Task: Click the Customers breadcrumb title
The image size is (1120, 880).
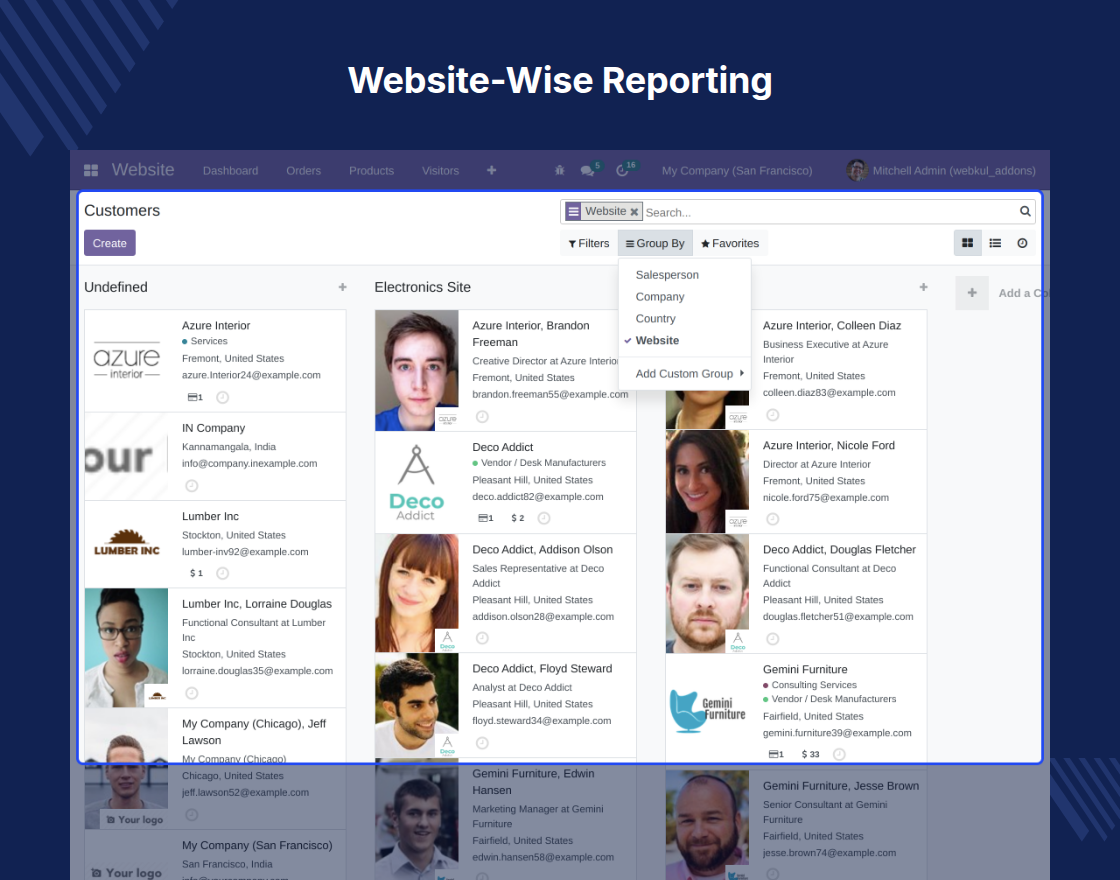Action: click(x=121, y=211)
